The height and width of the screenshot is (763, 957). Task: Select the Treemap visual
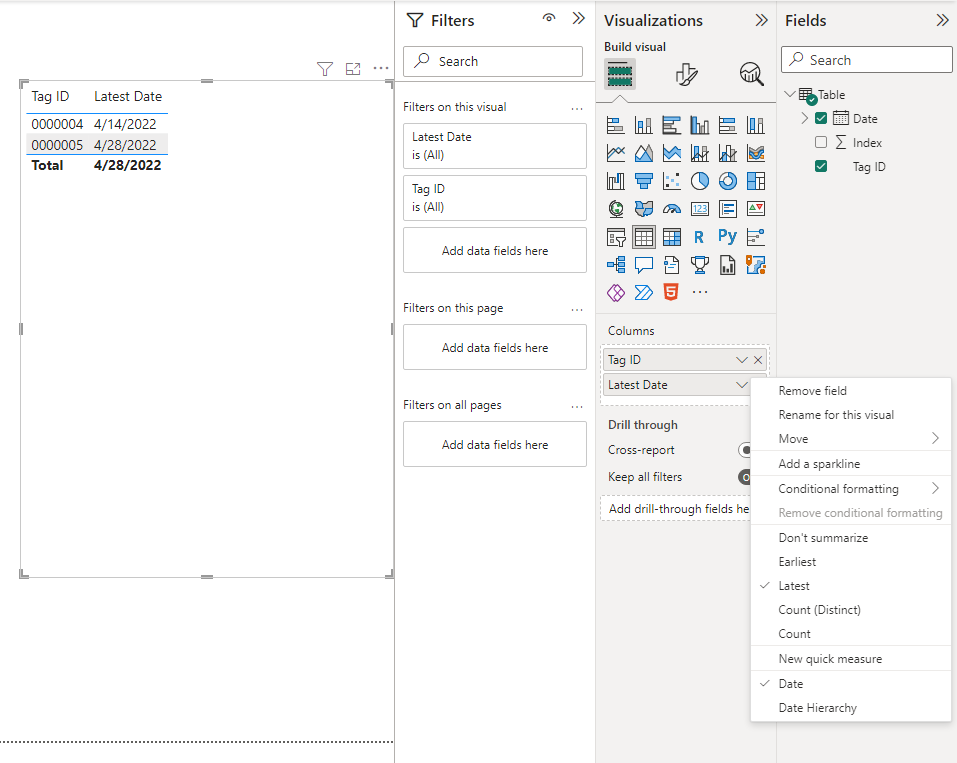756,181
